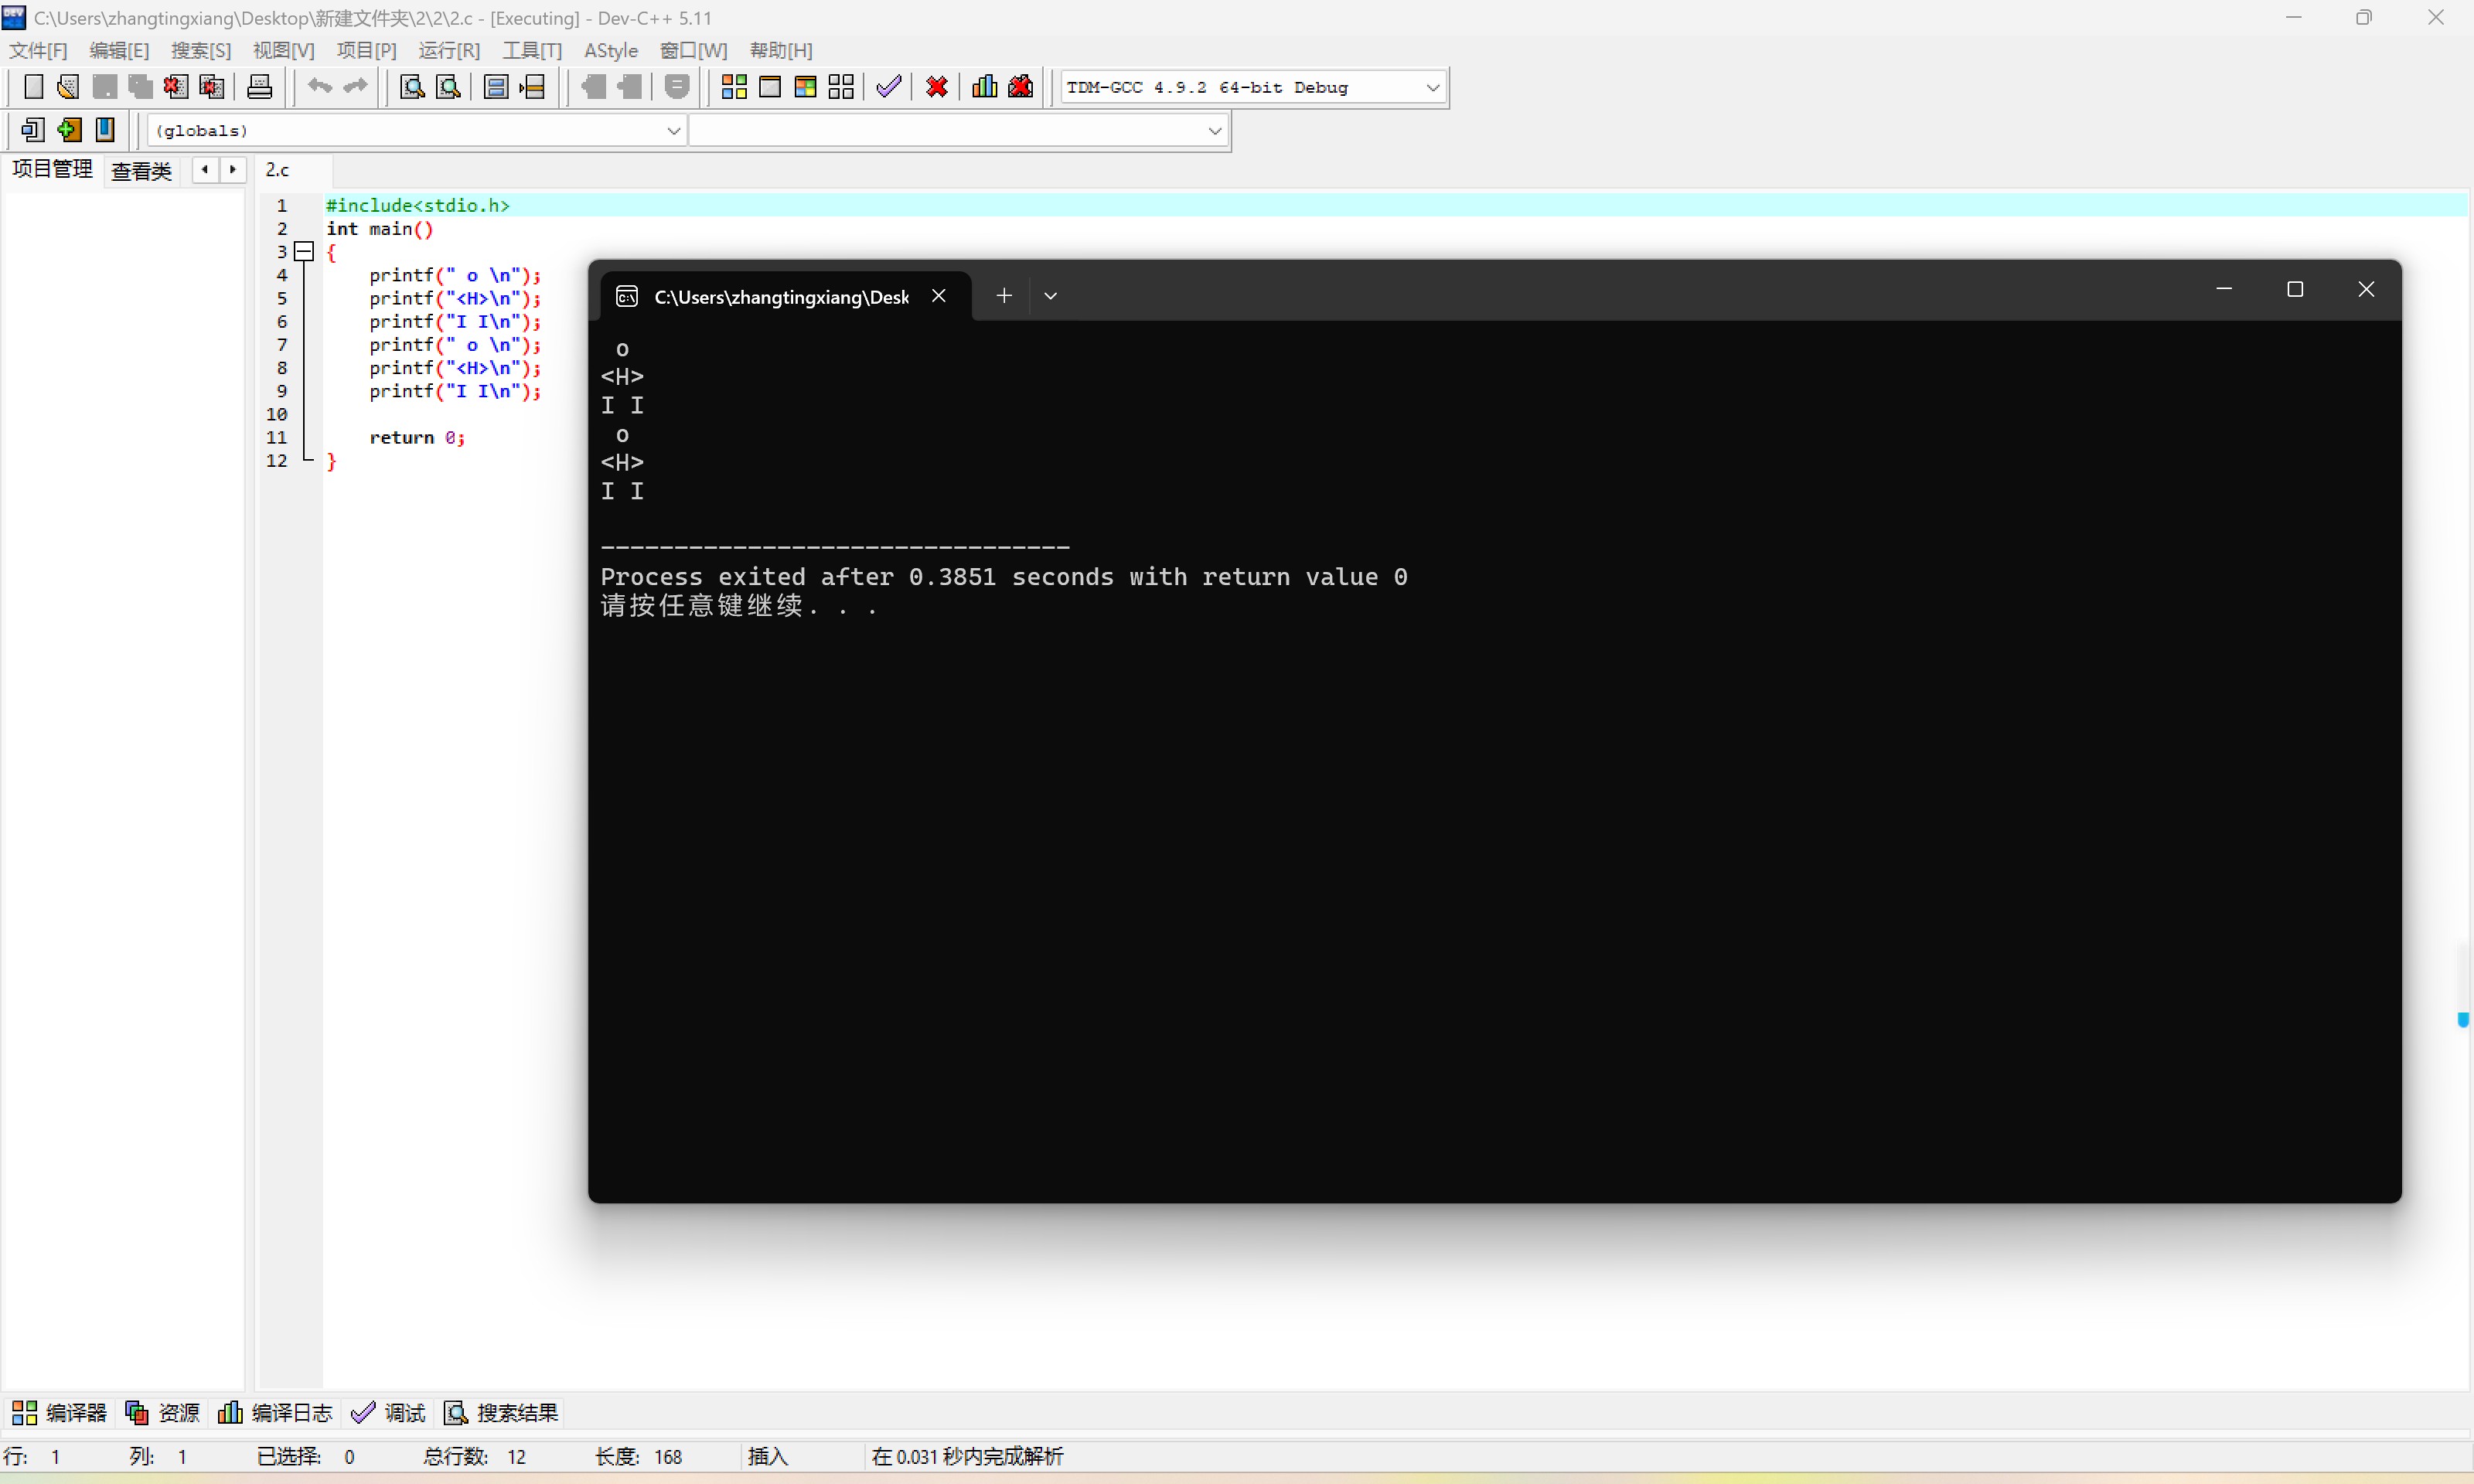Switch to the 查看类 panel tab
This screenshot has height=1484, width=2474.
pos(141,171)
